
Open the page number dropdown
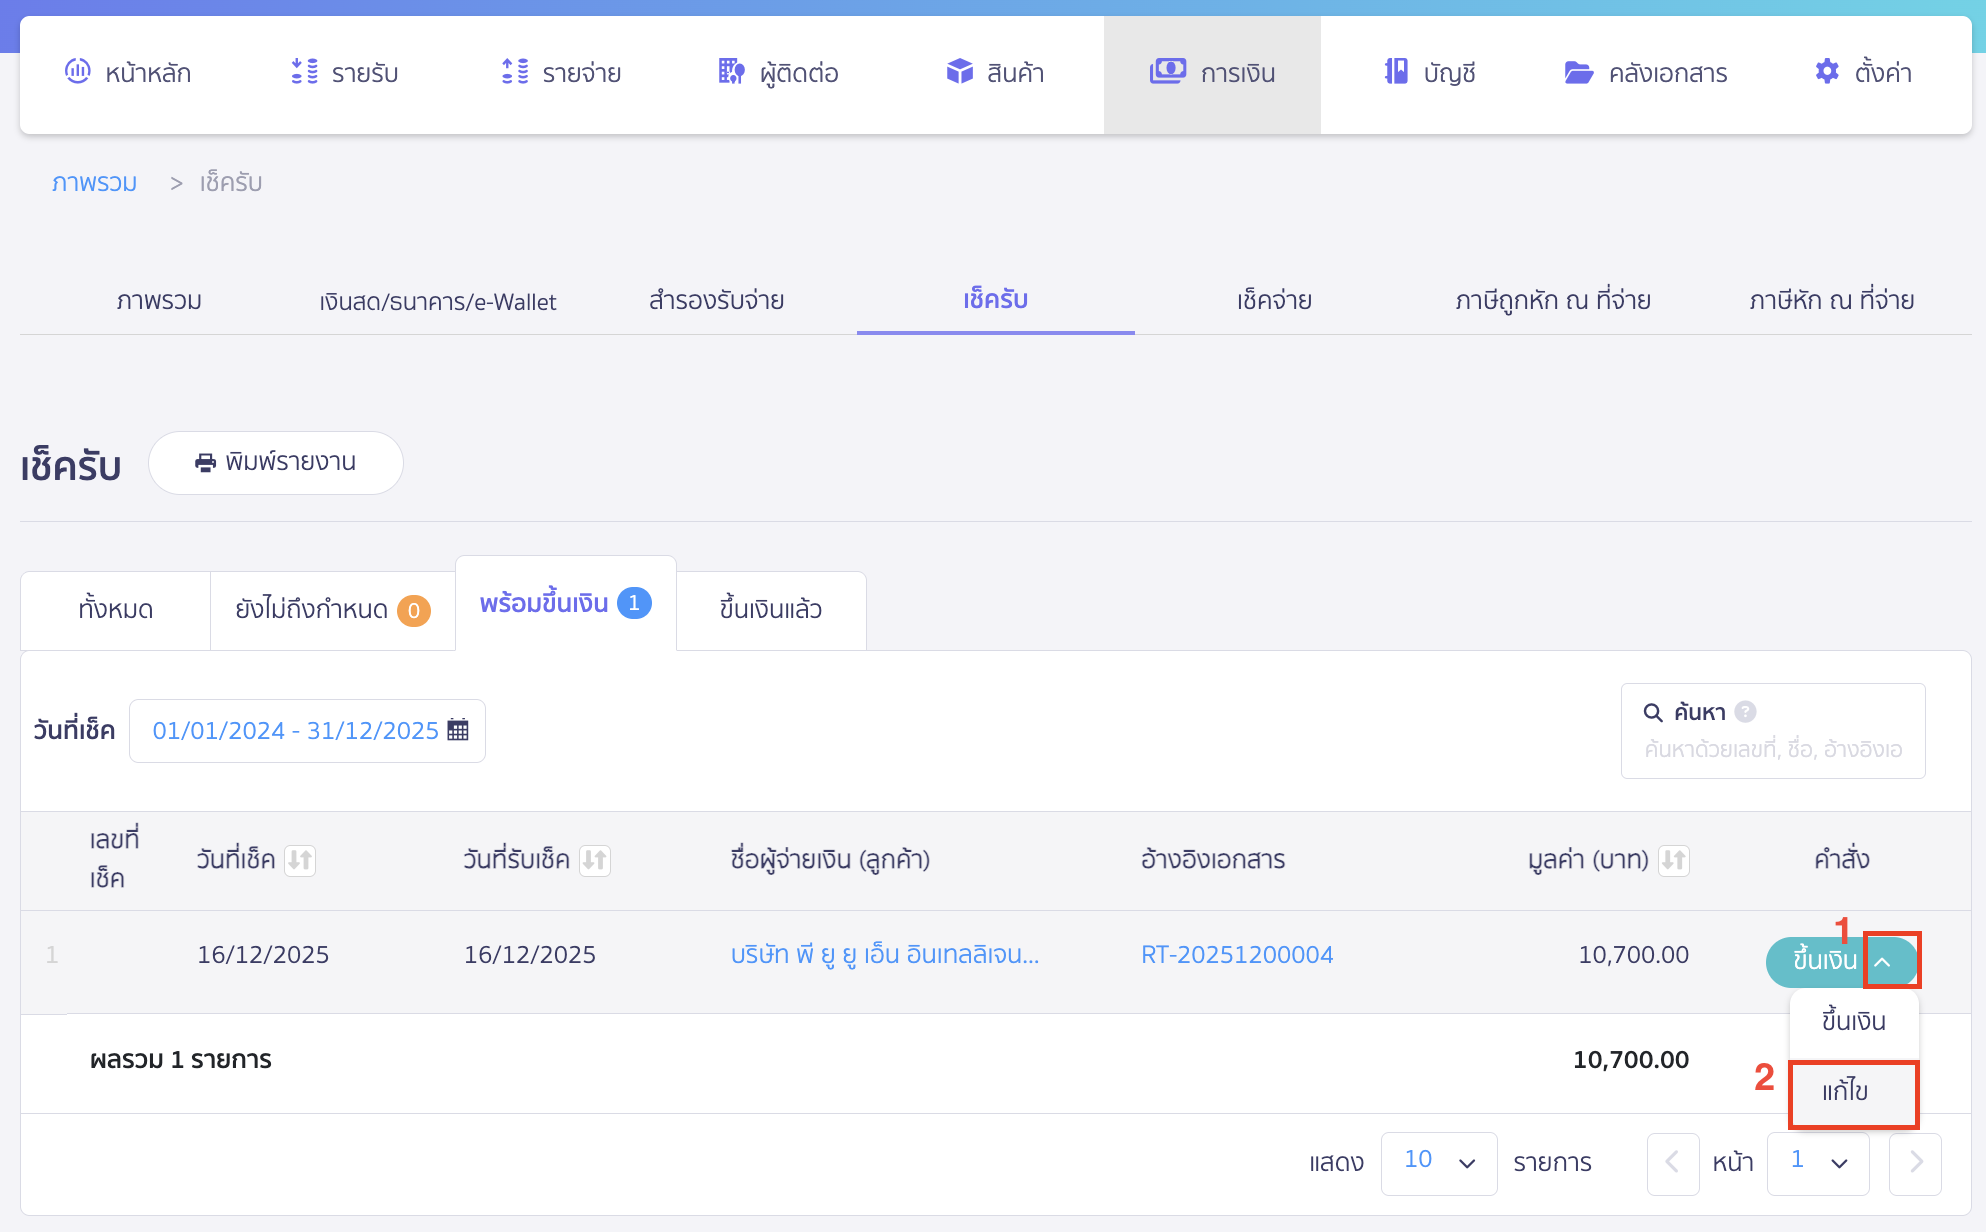tap(1818, 1163)
